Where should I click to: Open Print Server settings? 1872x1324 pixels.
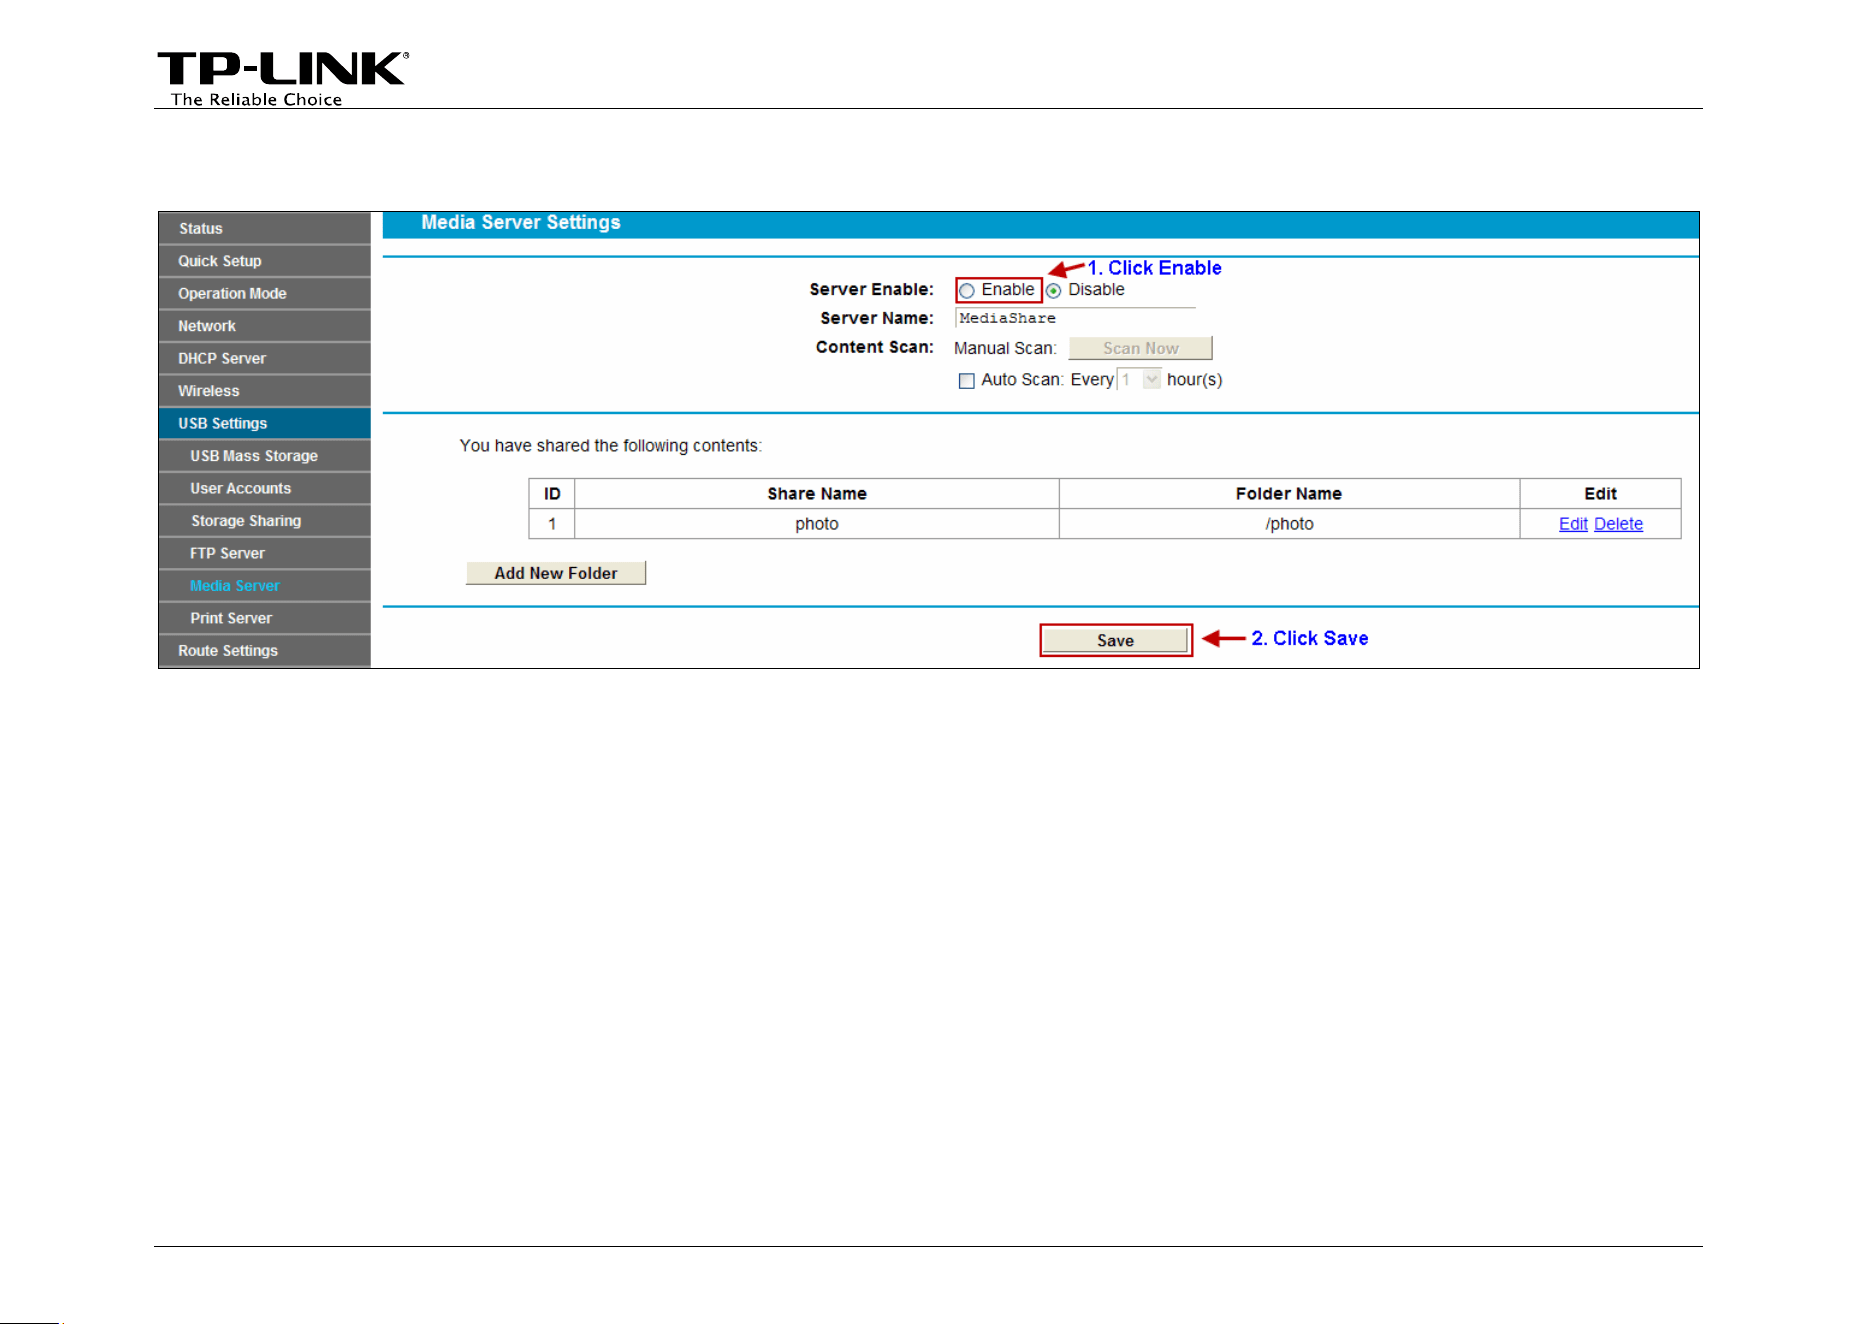[265, 618]
